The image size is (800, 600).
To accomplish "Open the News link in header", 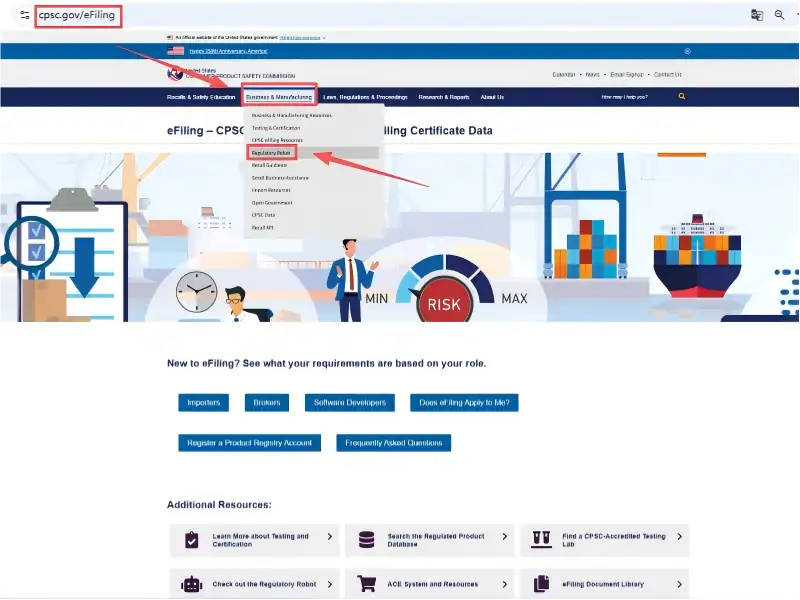I will click(592, 74).
